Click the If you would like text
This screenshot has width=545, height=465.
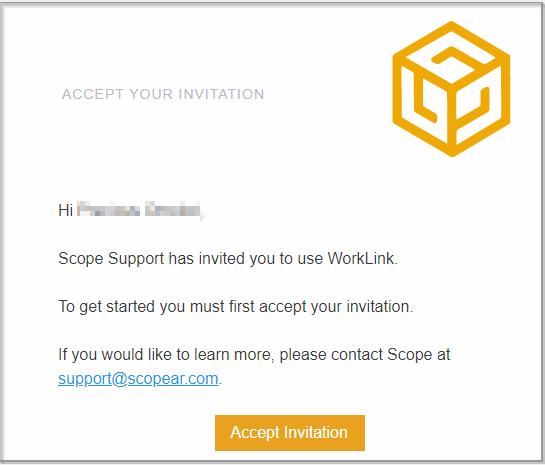click(115, 355)
